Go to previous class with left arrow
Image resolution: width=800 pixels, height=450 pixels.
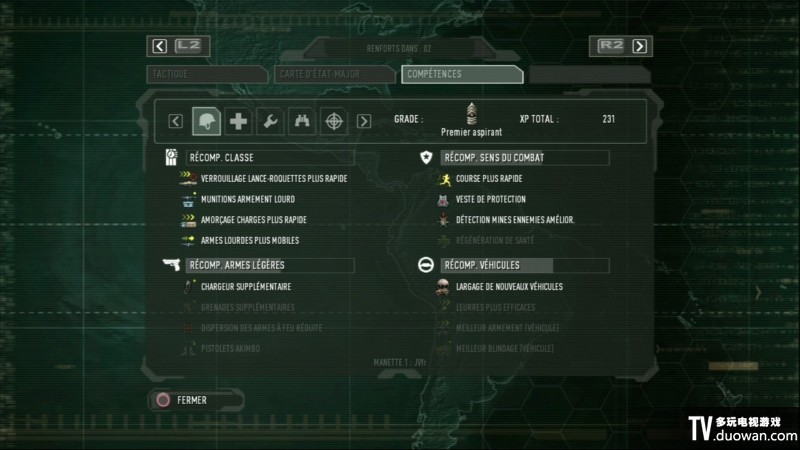176,121
